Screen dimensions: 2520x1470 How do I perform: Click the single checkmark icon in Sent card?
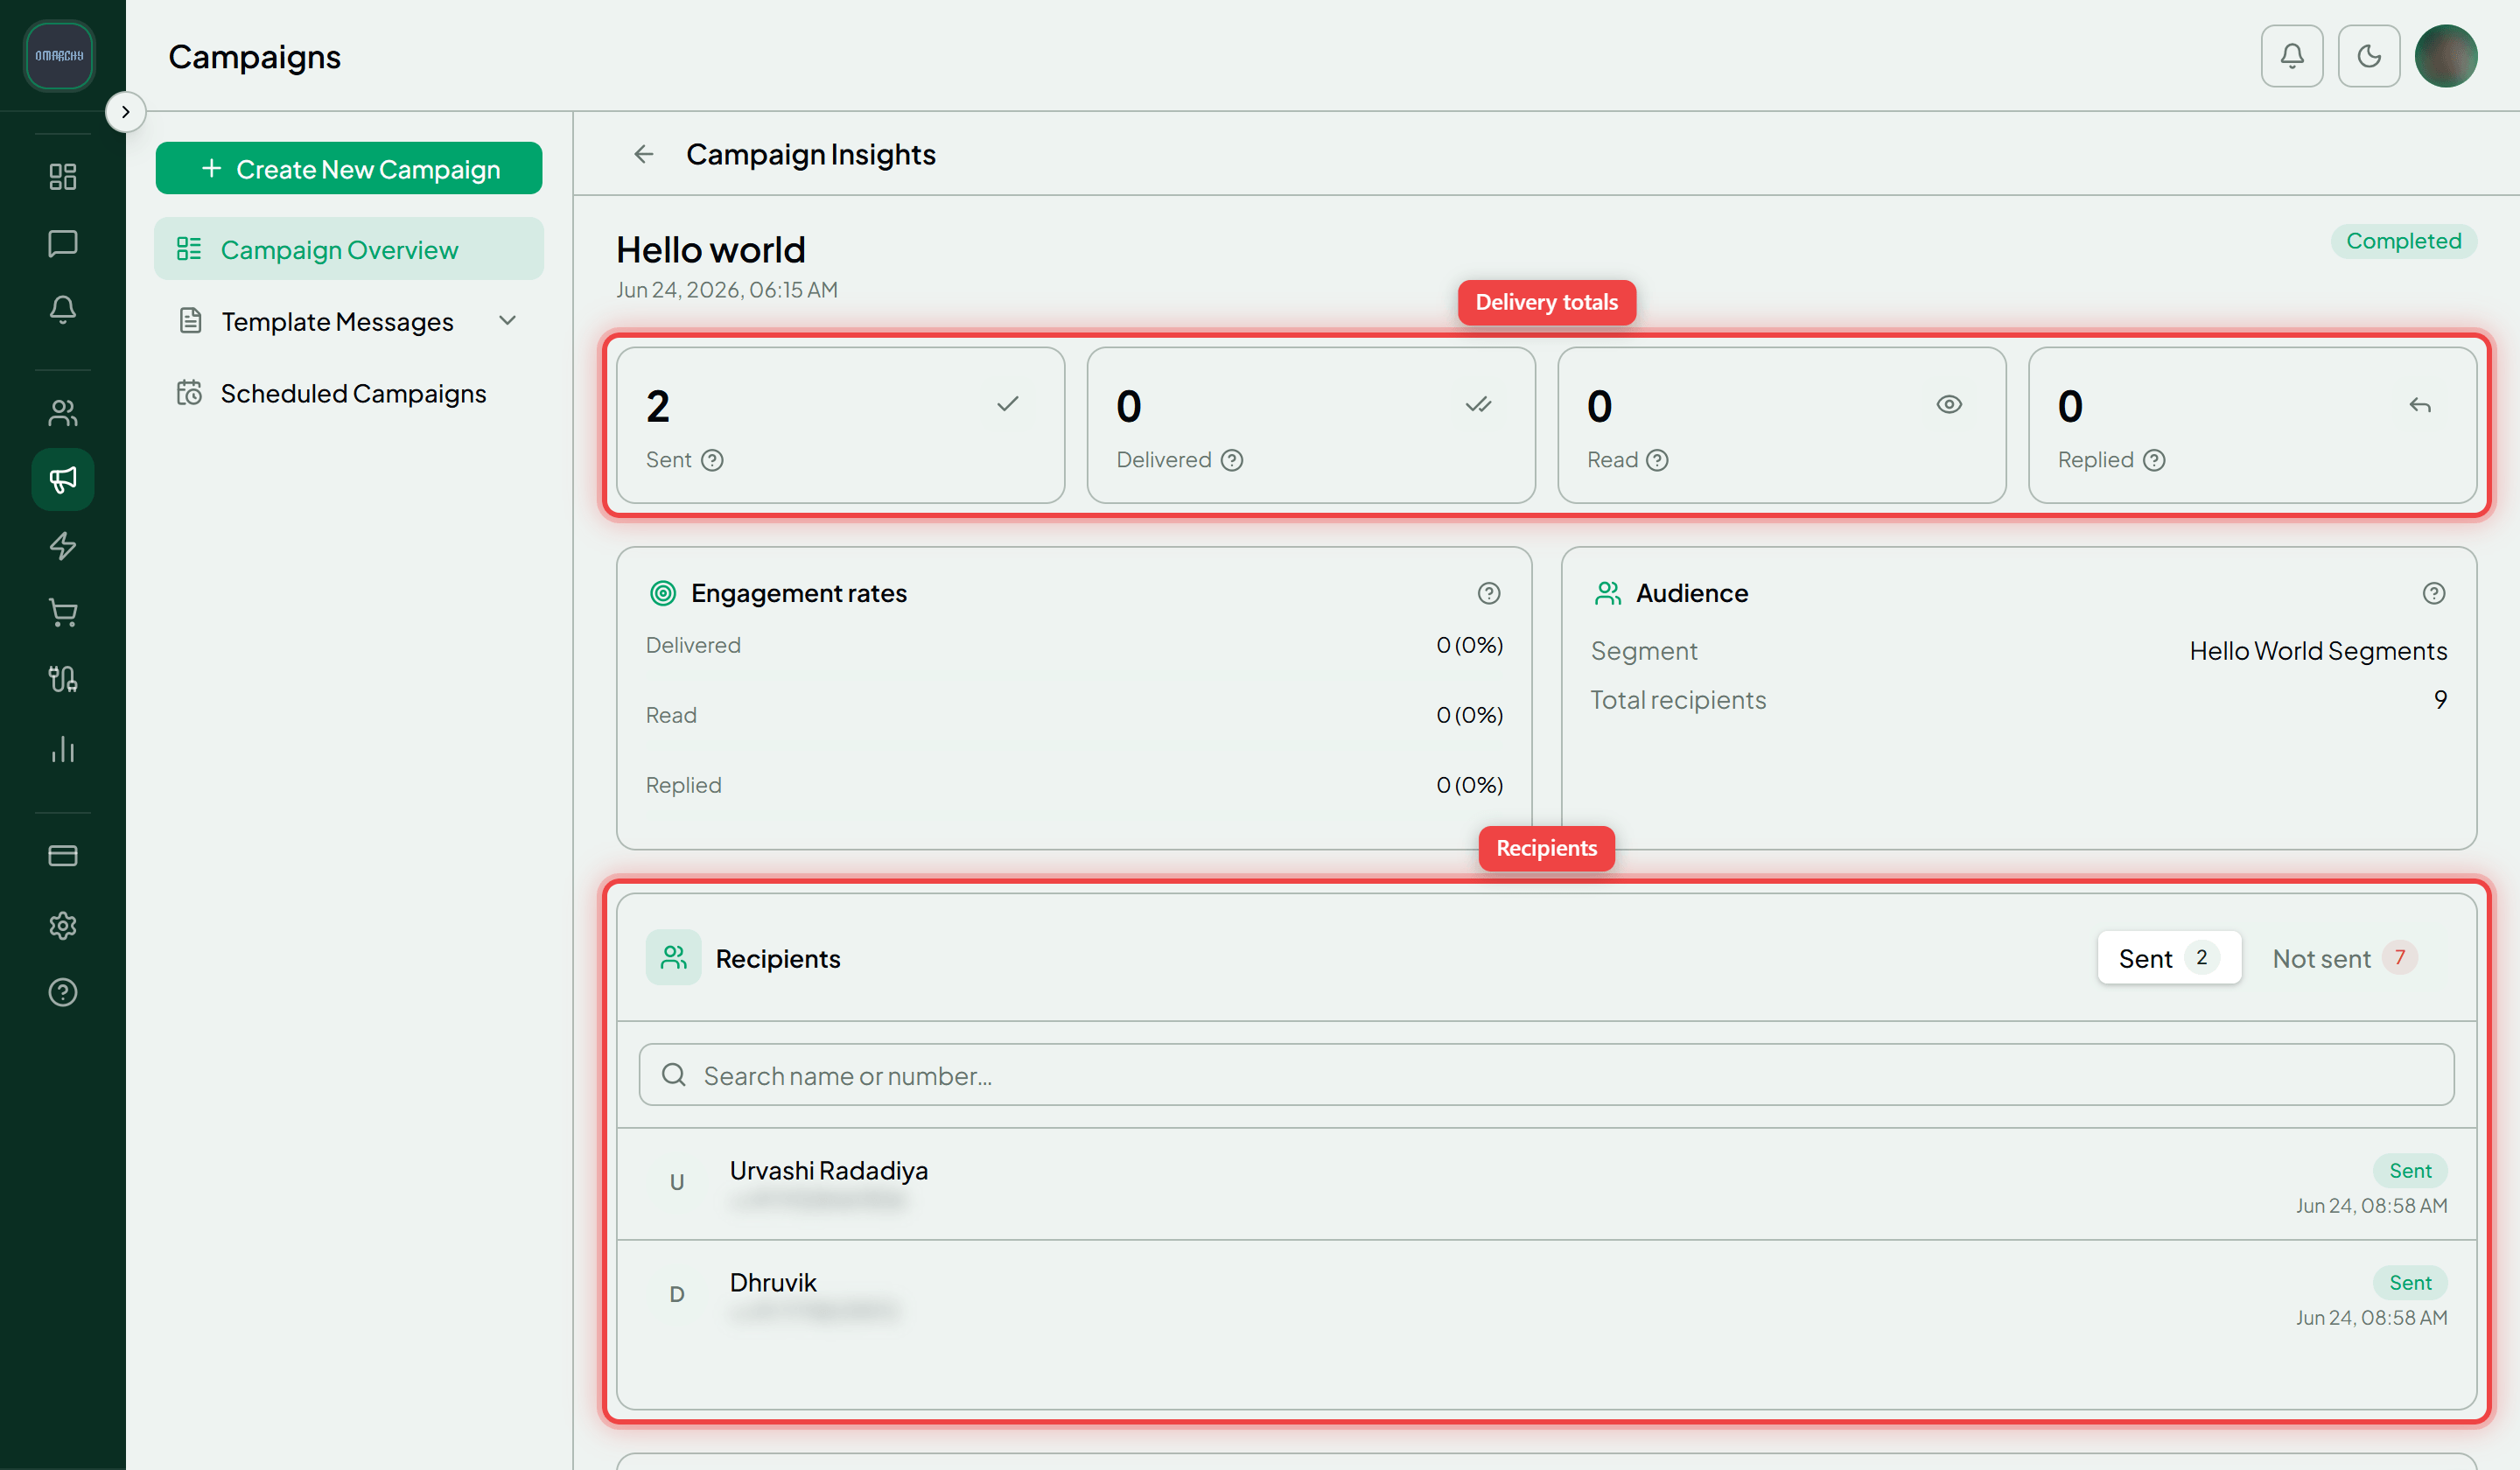1008,404
